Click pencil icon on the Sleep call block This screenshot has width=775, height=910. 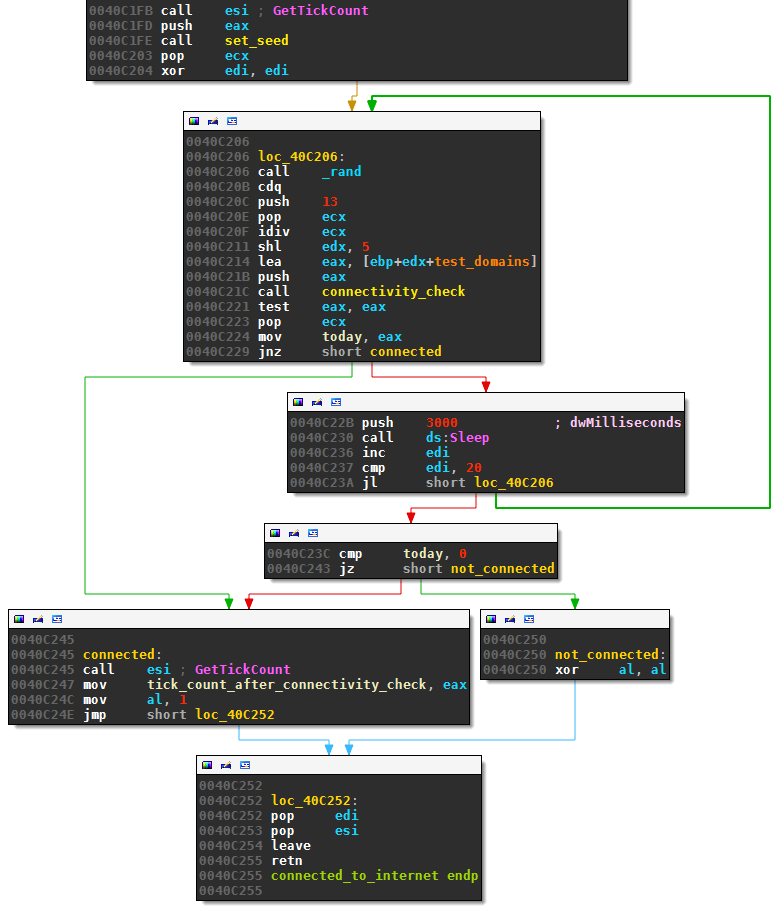point(317,402)
